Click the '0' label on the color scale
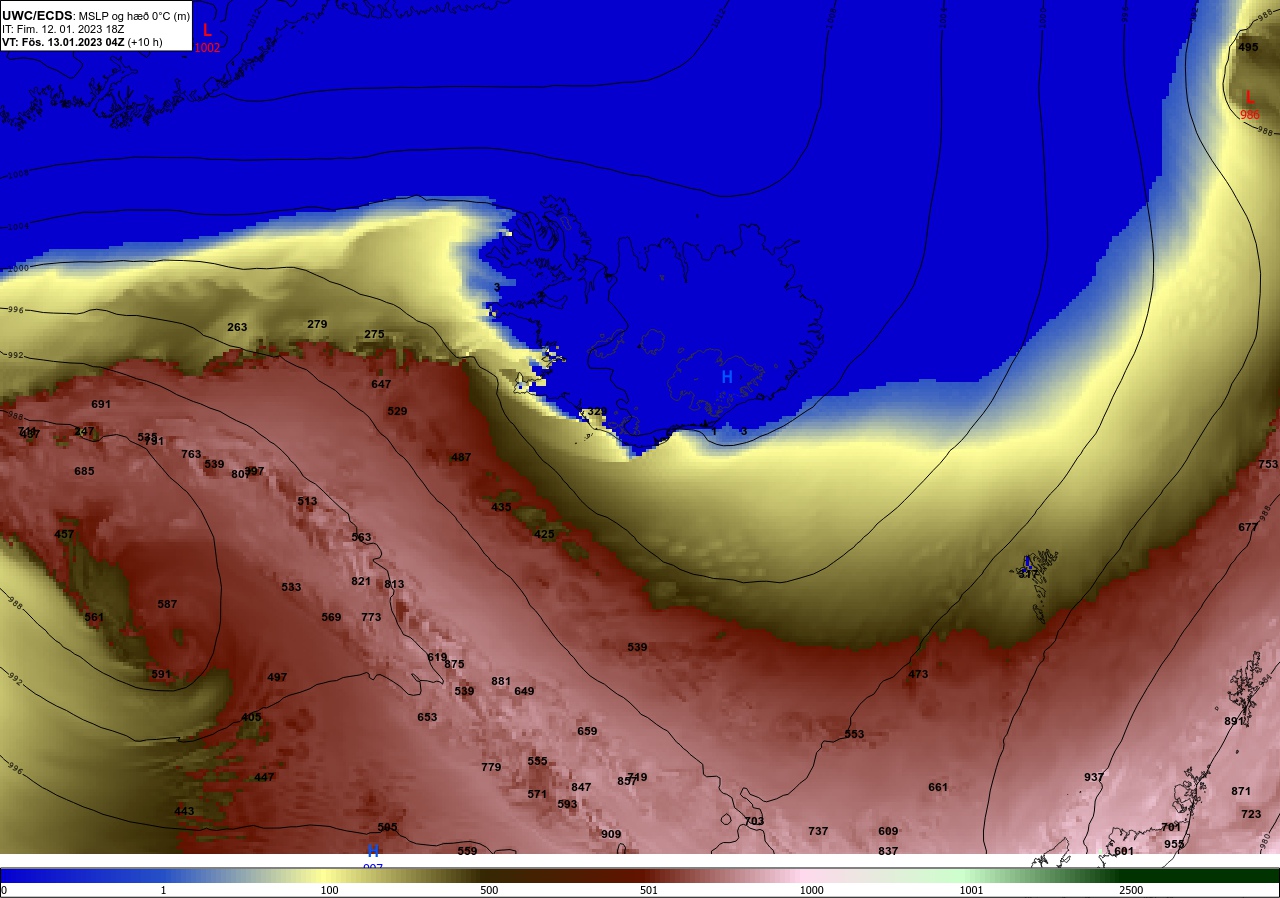The width and height of the screenshot is (1280, 898). 4,890
